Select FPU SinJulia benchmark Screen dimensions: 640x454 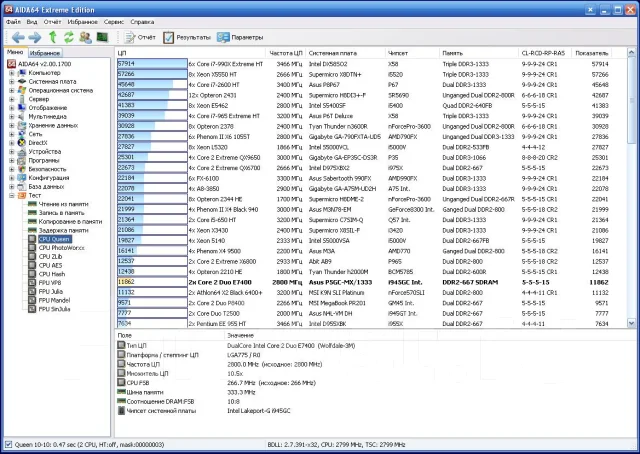pyautogui.click(x=54, y=309)
